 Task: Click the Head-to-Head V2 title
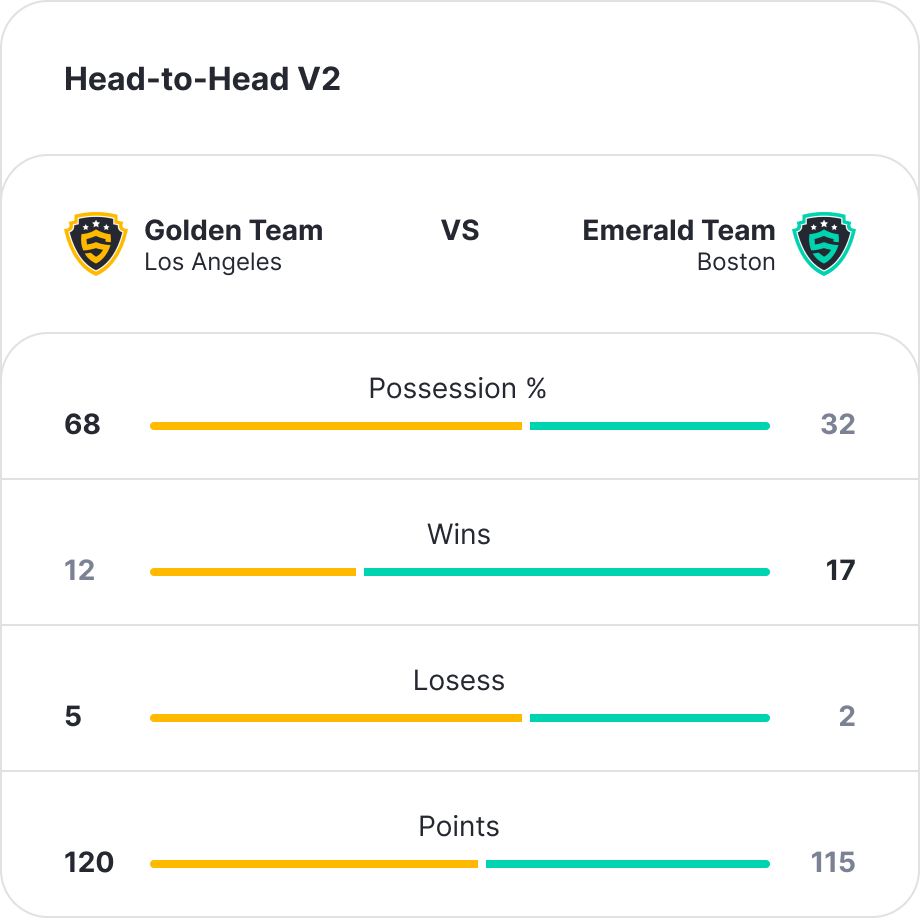click(202, 79)
